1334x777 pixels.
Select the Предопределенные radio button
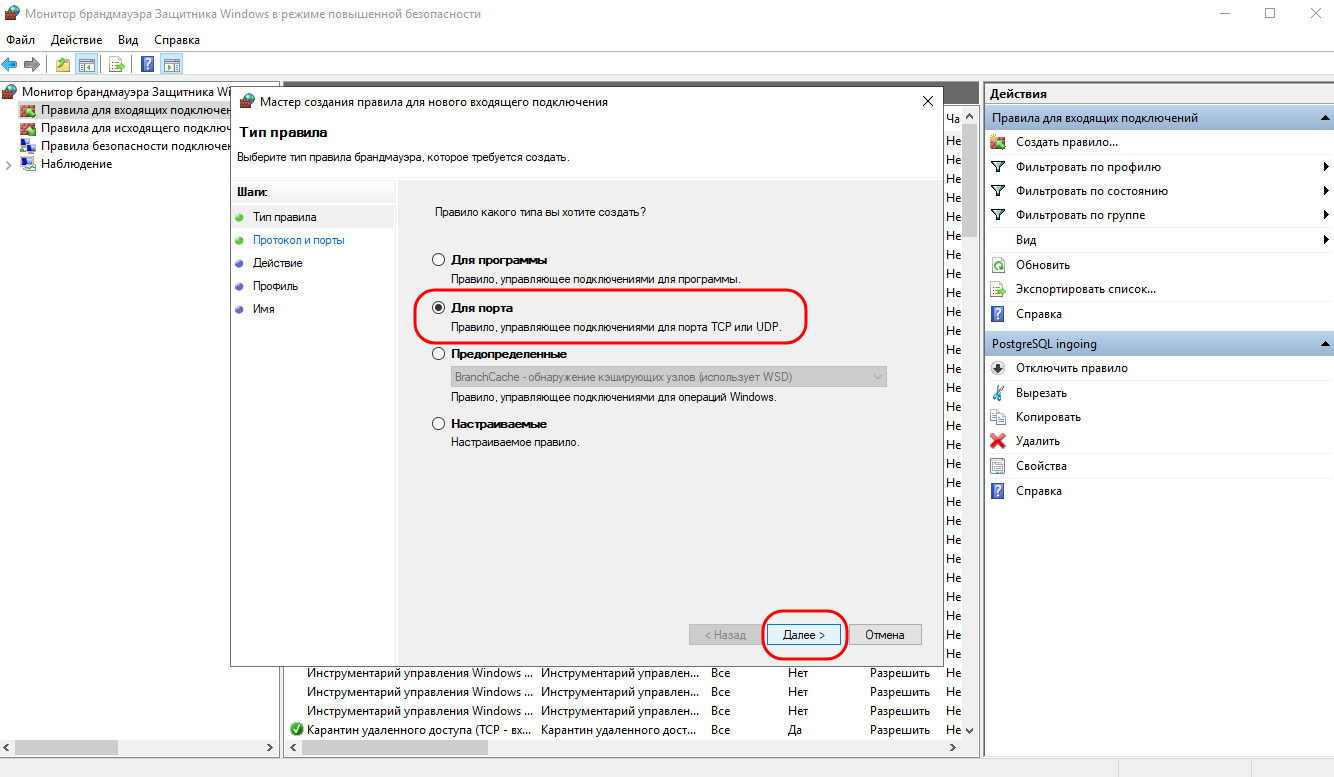pos(438,354)
